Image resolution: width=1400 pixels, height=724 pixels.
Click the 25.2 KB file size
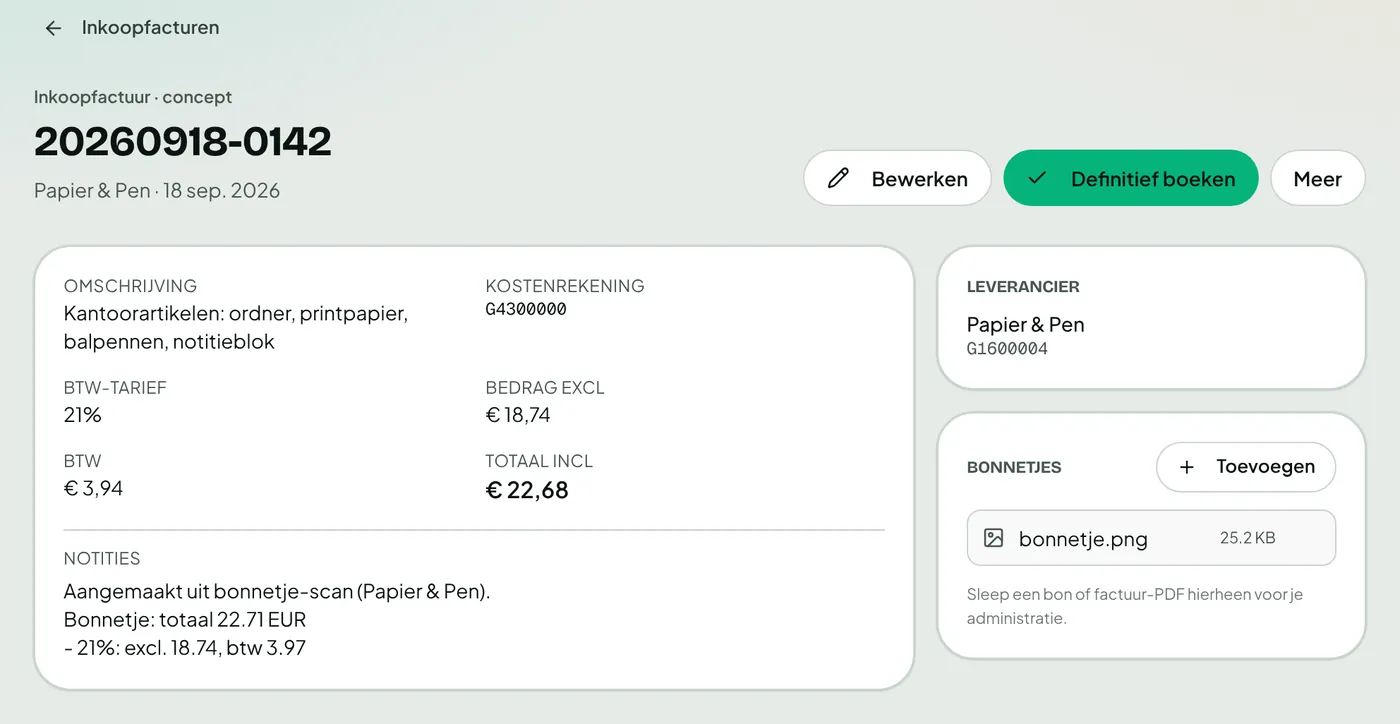click(x=1247, y=538)
